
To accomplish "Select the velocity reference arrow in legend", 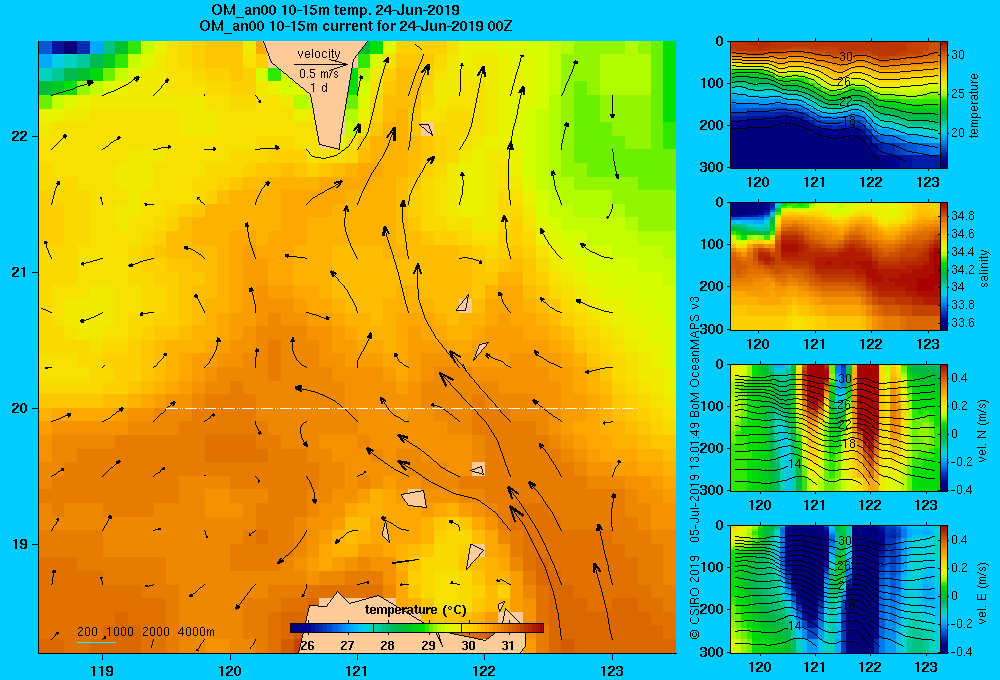I will pos(321,64).
